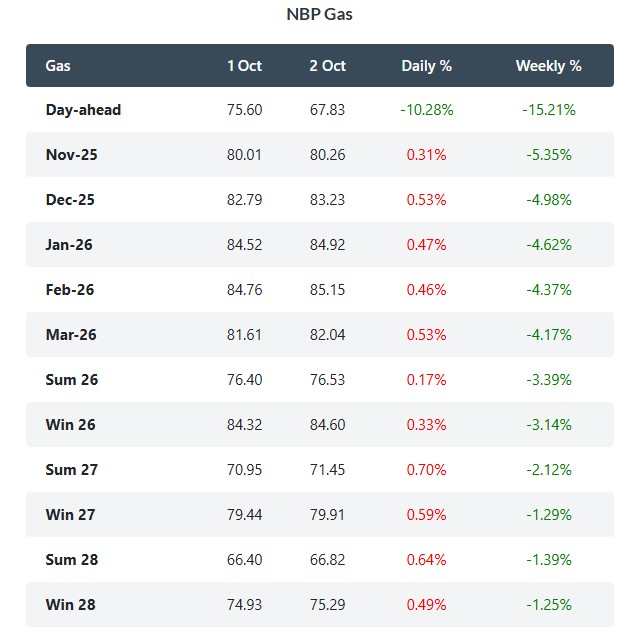Click the Gas column header
635x628 pixels.
pos(58,65)
